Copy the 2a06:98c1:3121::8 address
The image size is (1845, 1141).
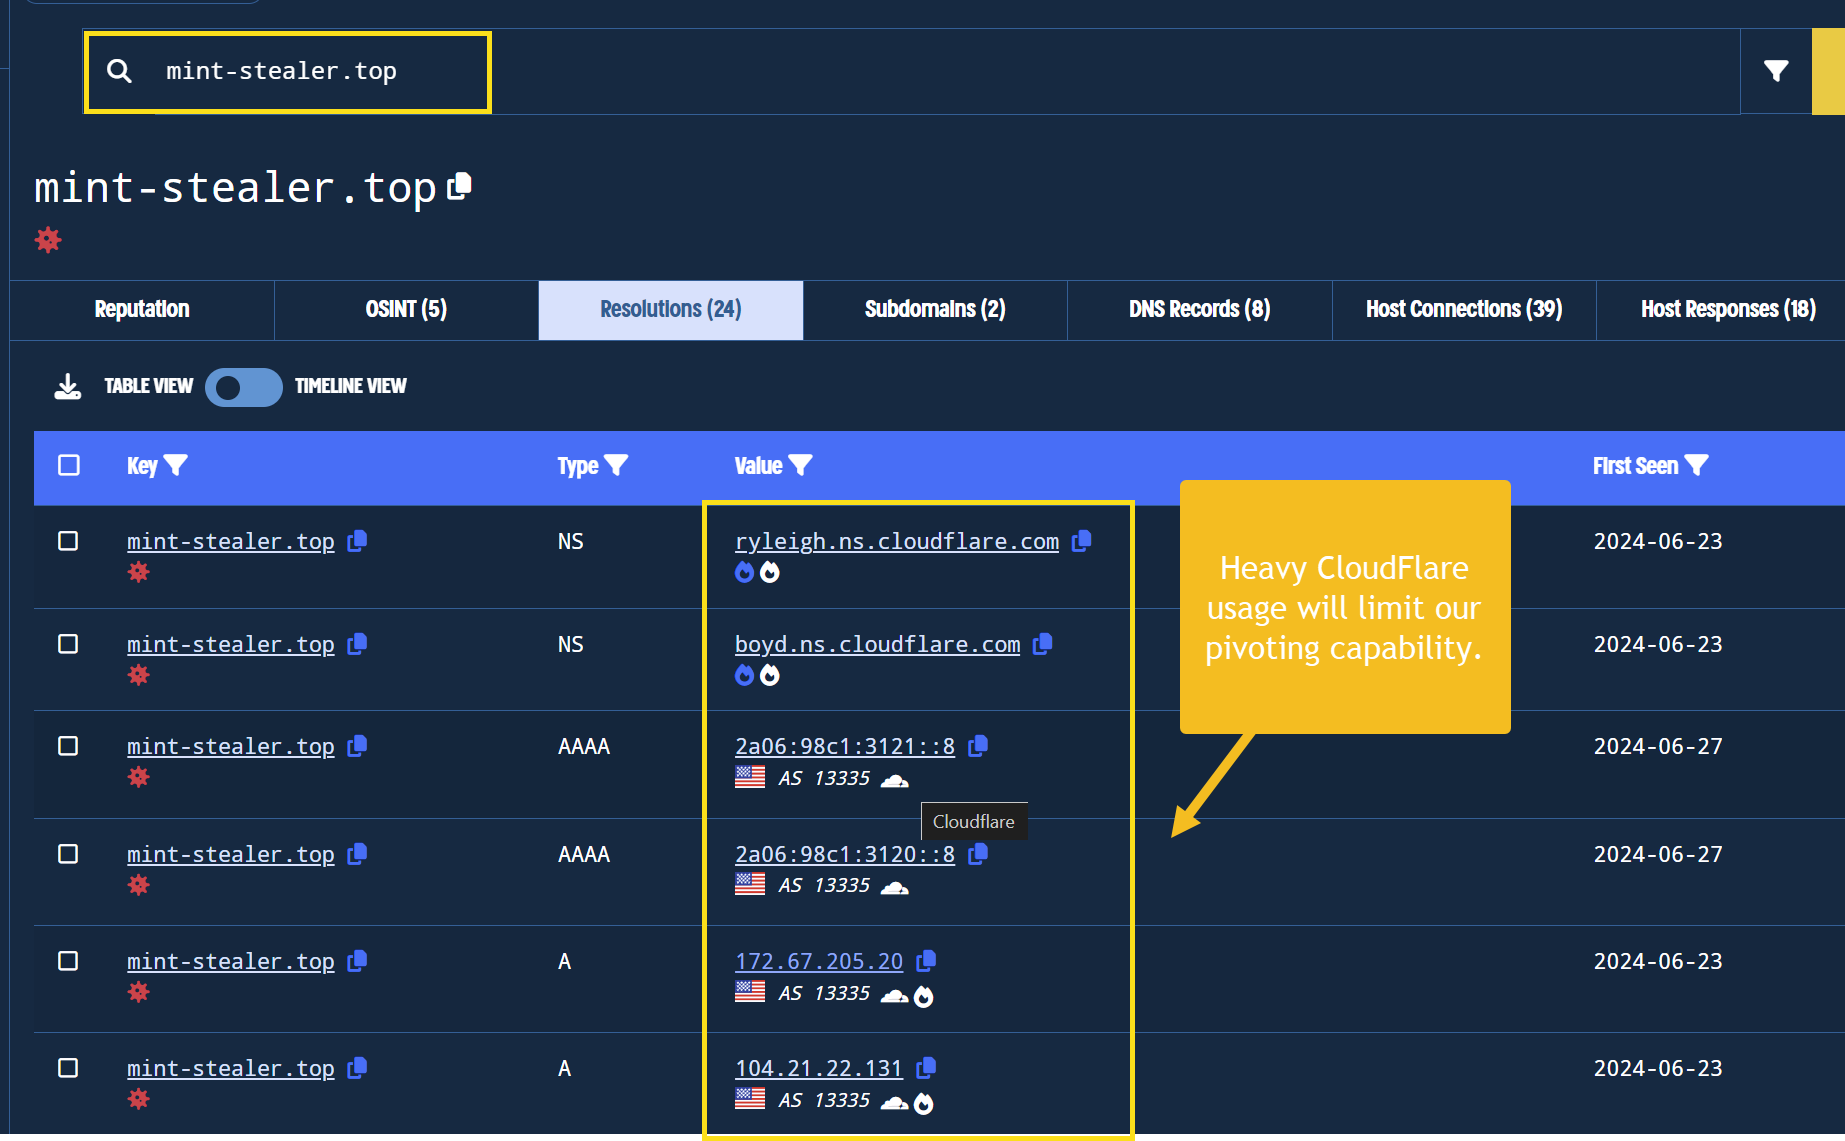[978, 746]
